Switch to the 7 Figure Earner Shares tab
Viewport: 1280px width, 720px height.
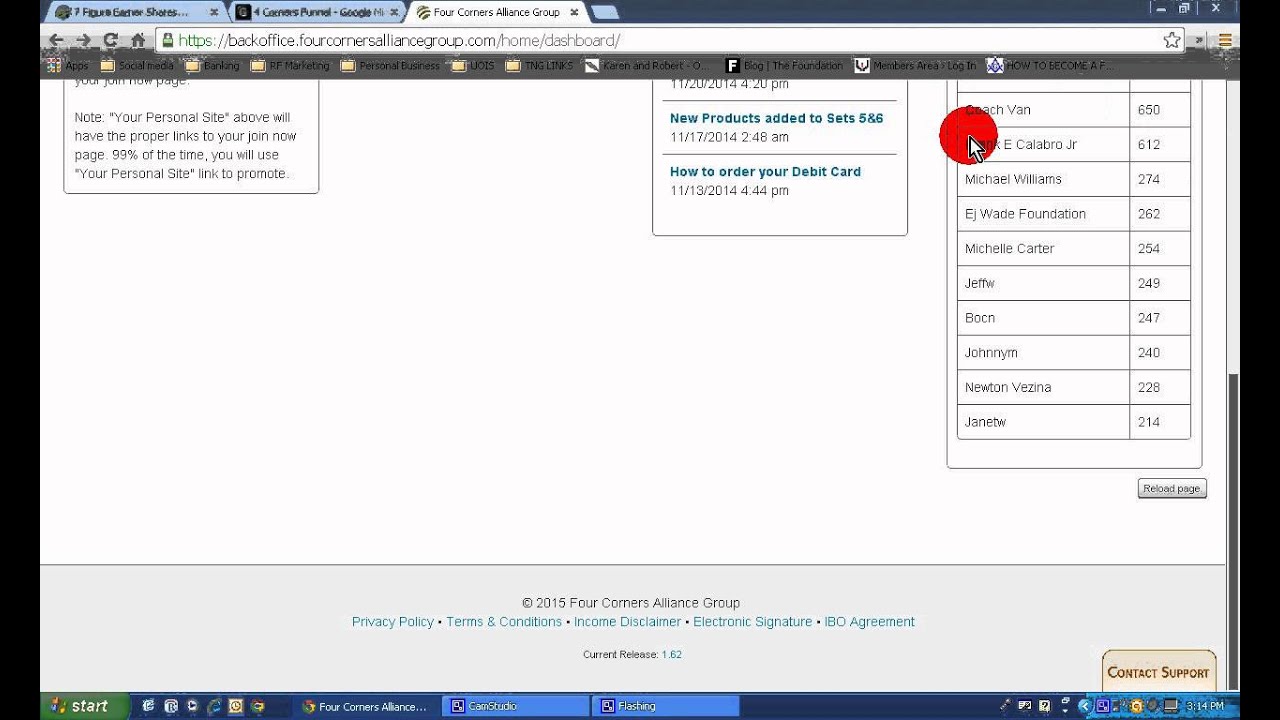pyautogui.click(x=130, y=13)
